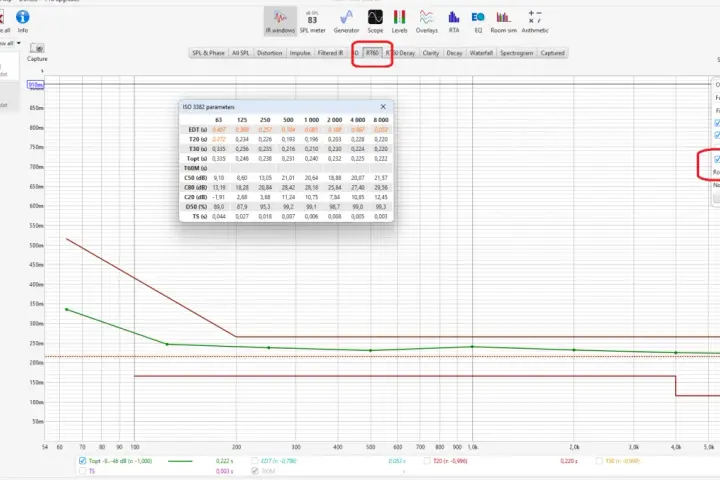This screenshot has width=720, height=480.
Task: Uncheck the Topt trace checkbox
Action: coord(83,461)
